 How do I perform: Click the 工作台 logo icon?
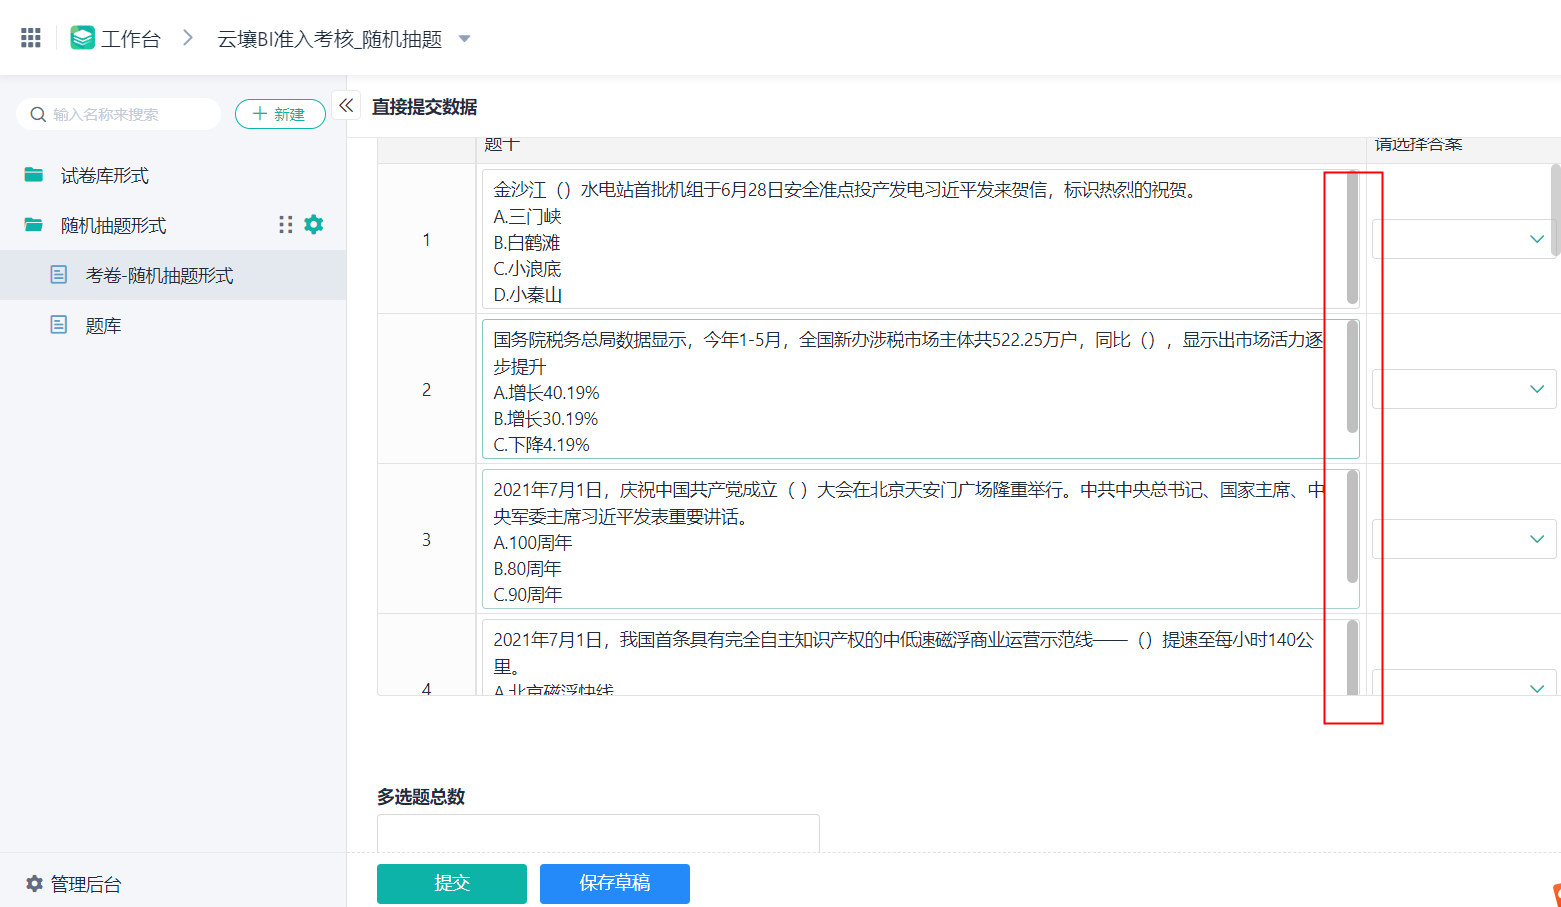83,38
